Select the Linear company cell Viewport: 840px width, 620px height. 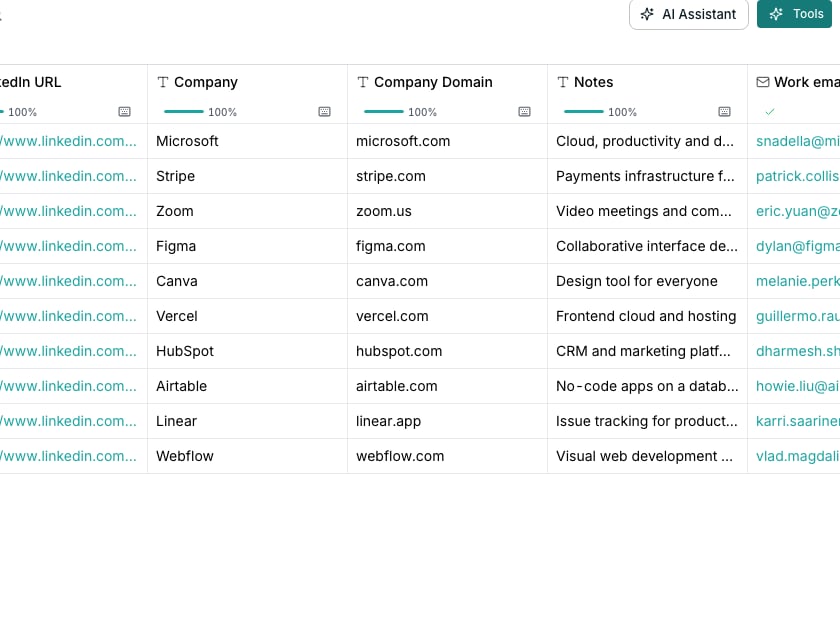tap(248, 421)
